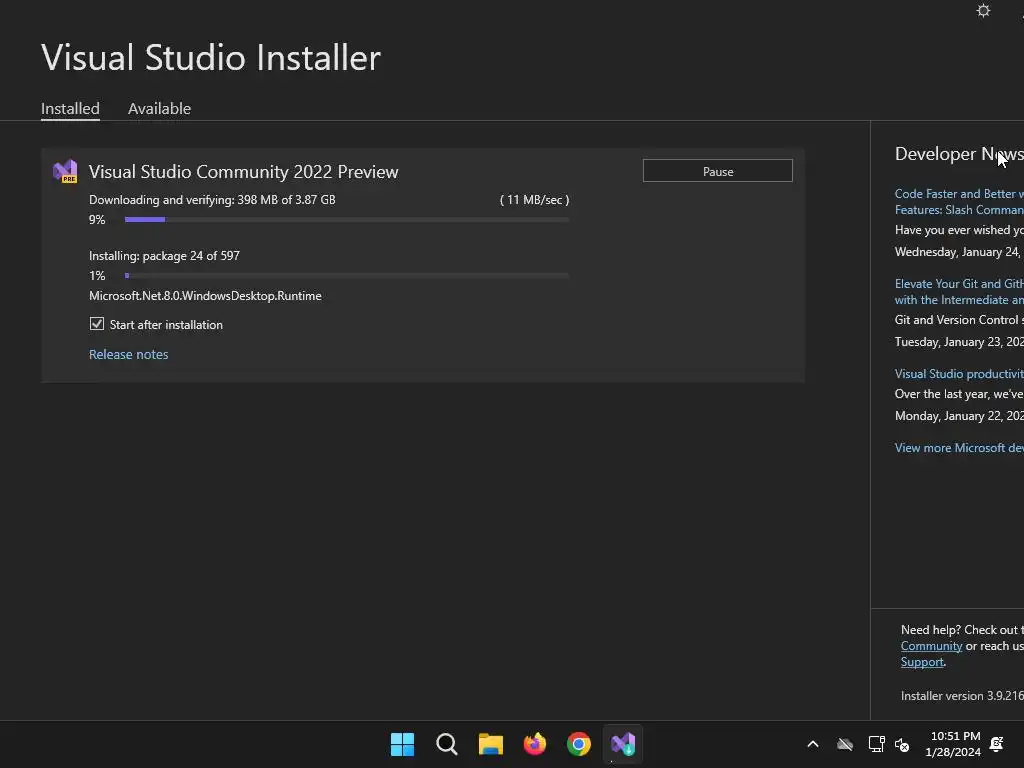Switch to the Installed tab
Image resolution: width=1024 pixels, height=768 pixels.
[71, 108]
